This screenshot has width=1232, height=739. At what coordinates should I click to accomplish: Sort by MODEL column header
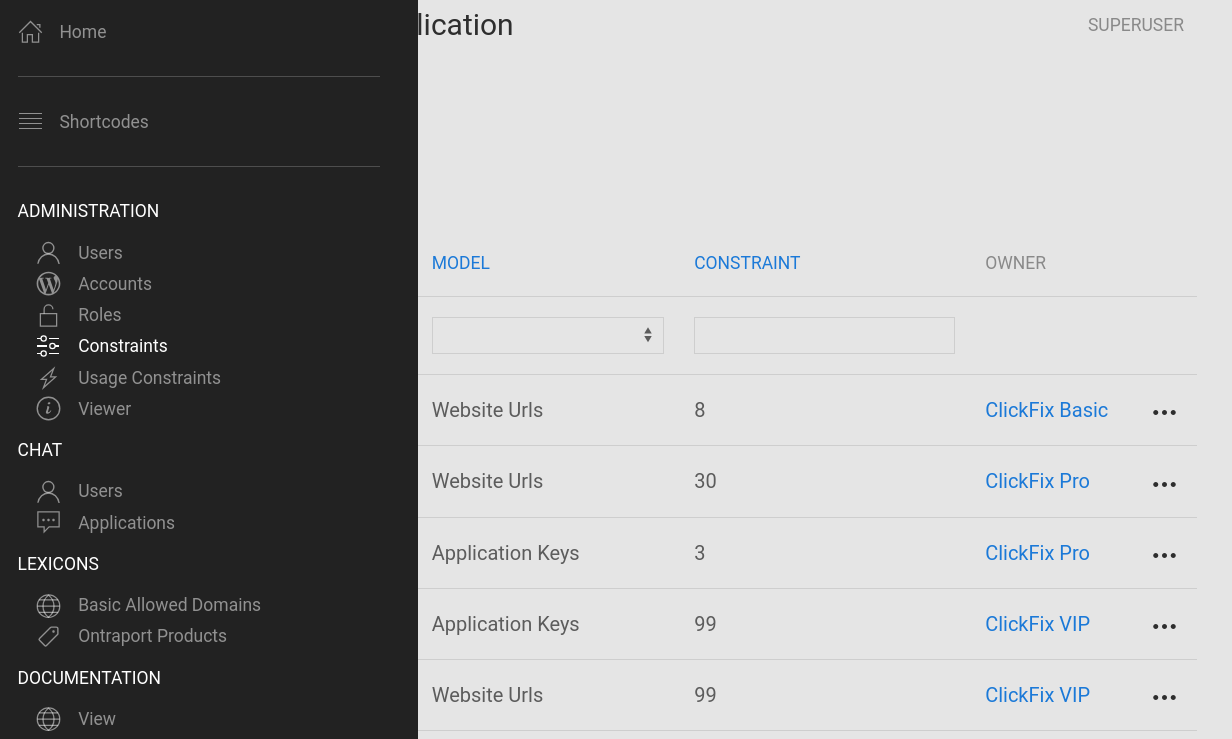(x=461, y=263)
